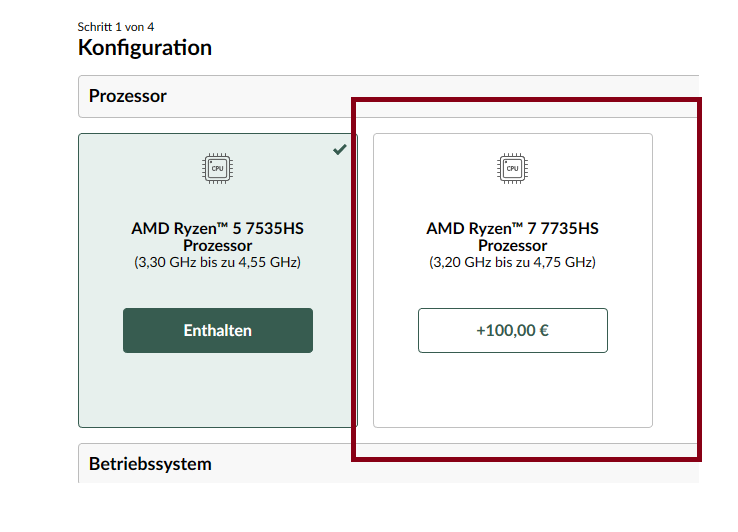The height and width of the screenshot is (532, 738).
Task: Expand the Betriebssystem section
Action: (388, 464)
